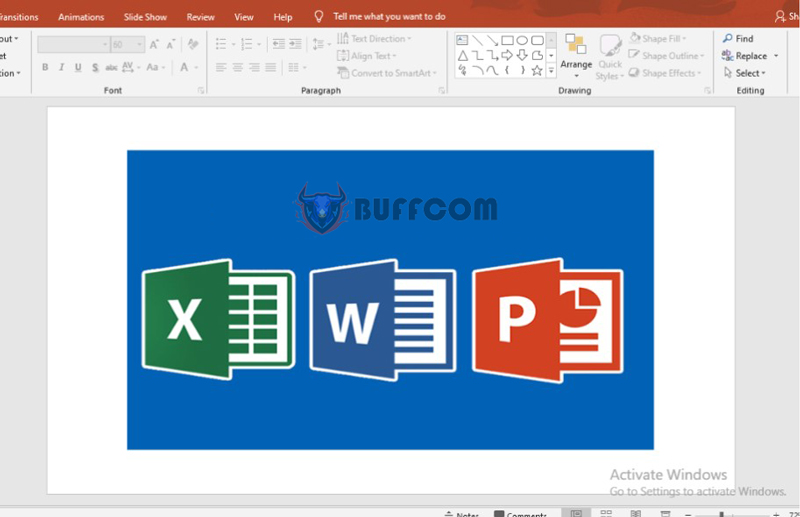
Task: Apply Text Shadow with the S icon
Action: point(95,67)
